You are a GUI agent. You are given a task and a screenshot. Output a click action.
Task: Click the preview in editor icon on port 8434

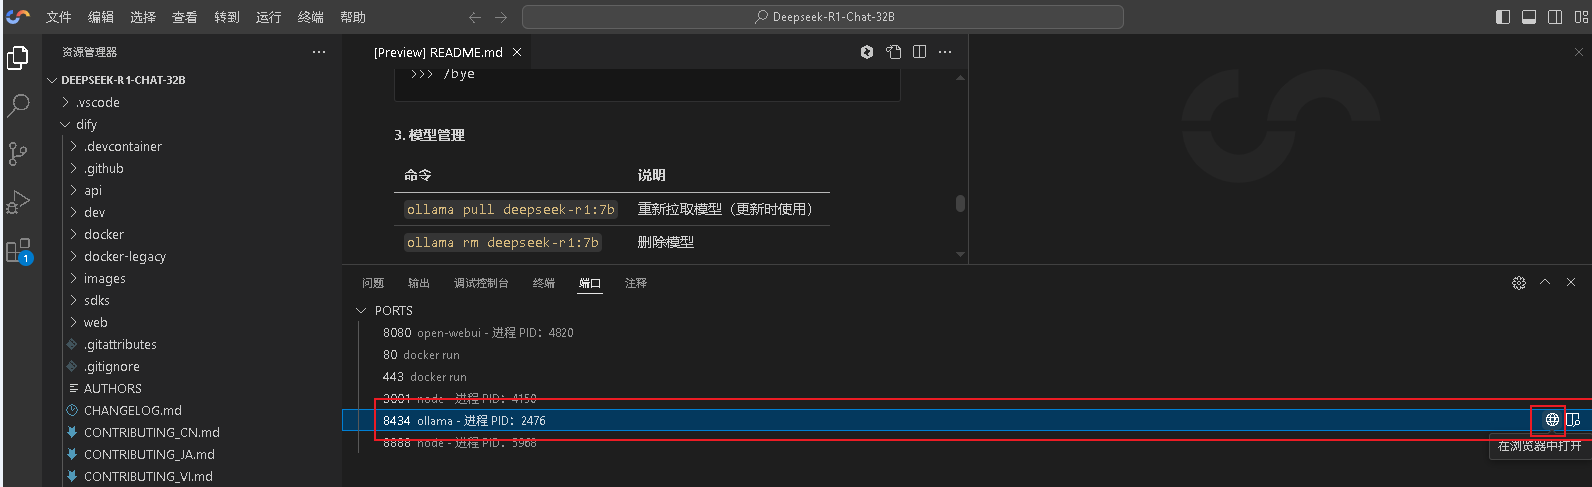(1573, 420)
